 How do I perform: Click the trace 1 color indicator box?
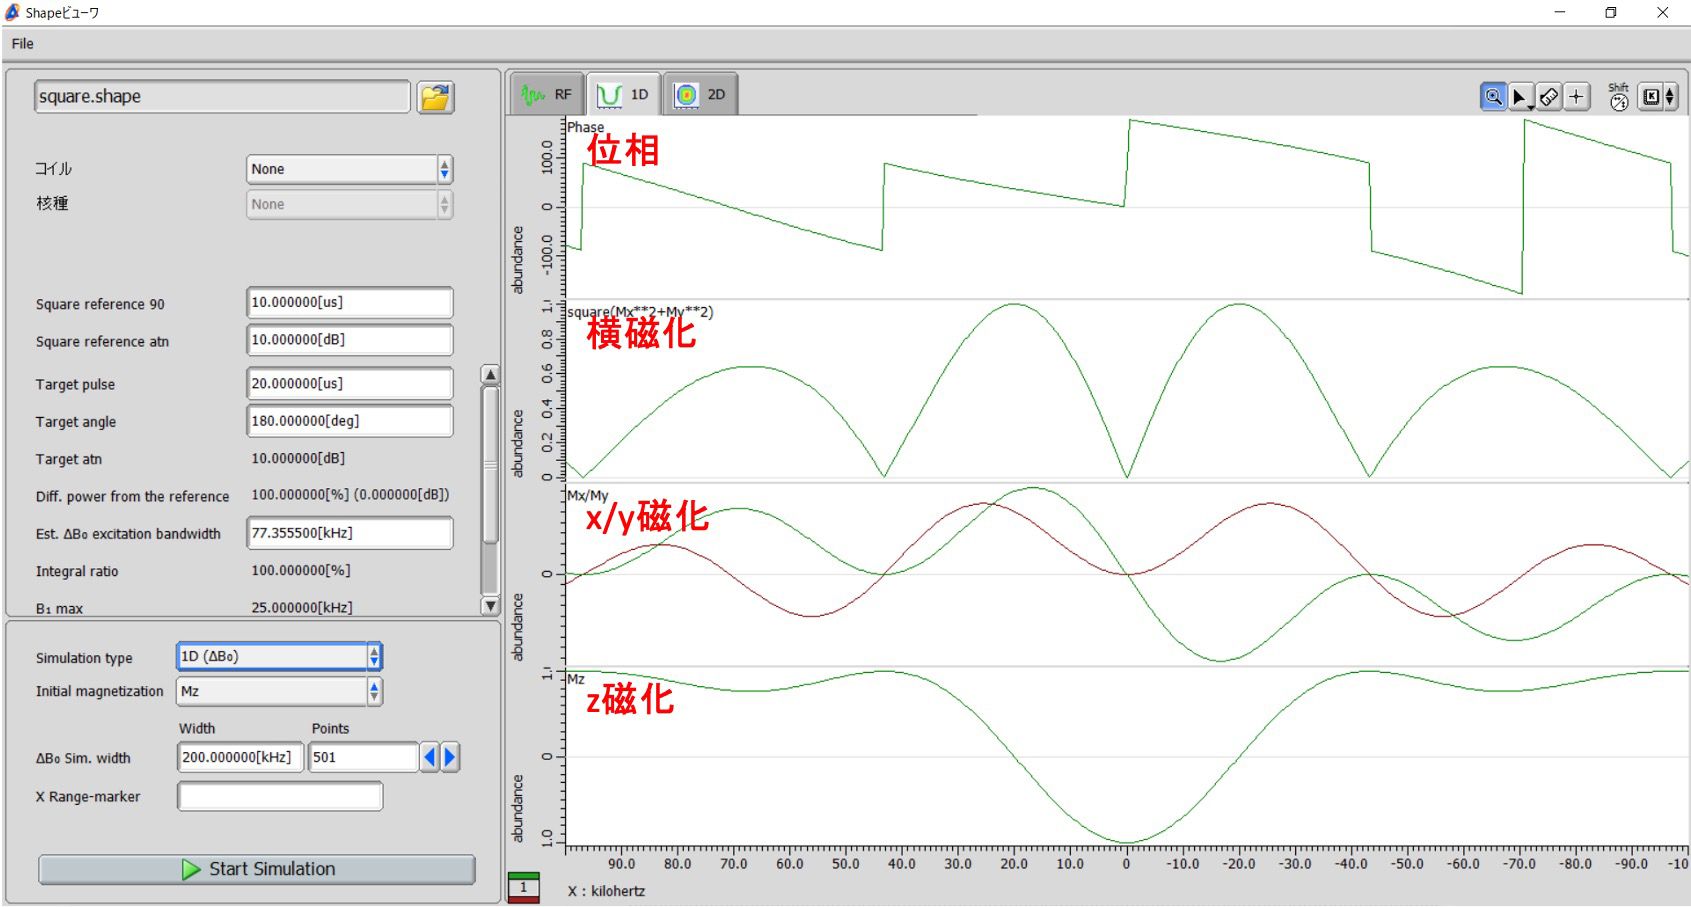tap(523, 887)
